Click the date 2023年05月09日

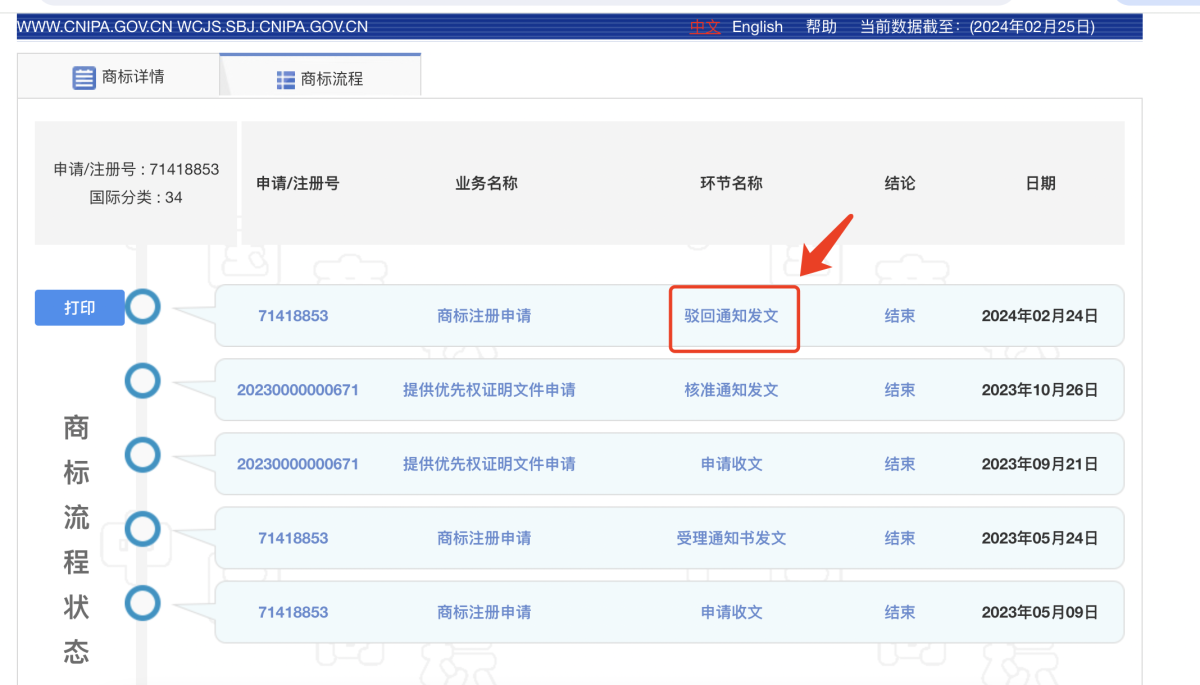pyautogui.click(x=1040, y=612)
